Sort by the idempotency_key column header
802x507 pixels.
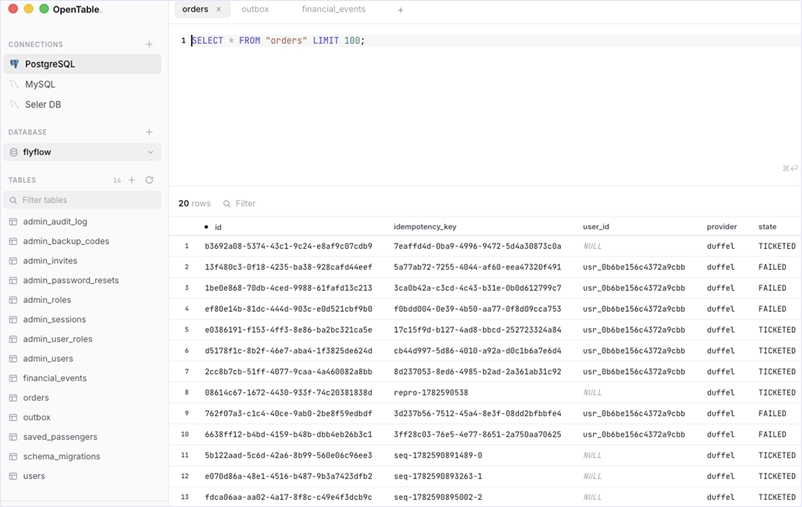pos(425,227)
